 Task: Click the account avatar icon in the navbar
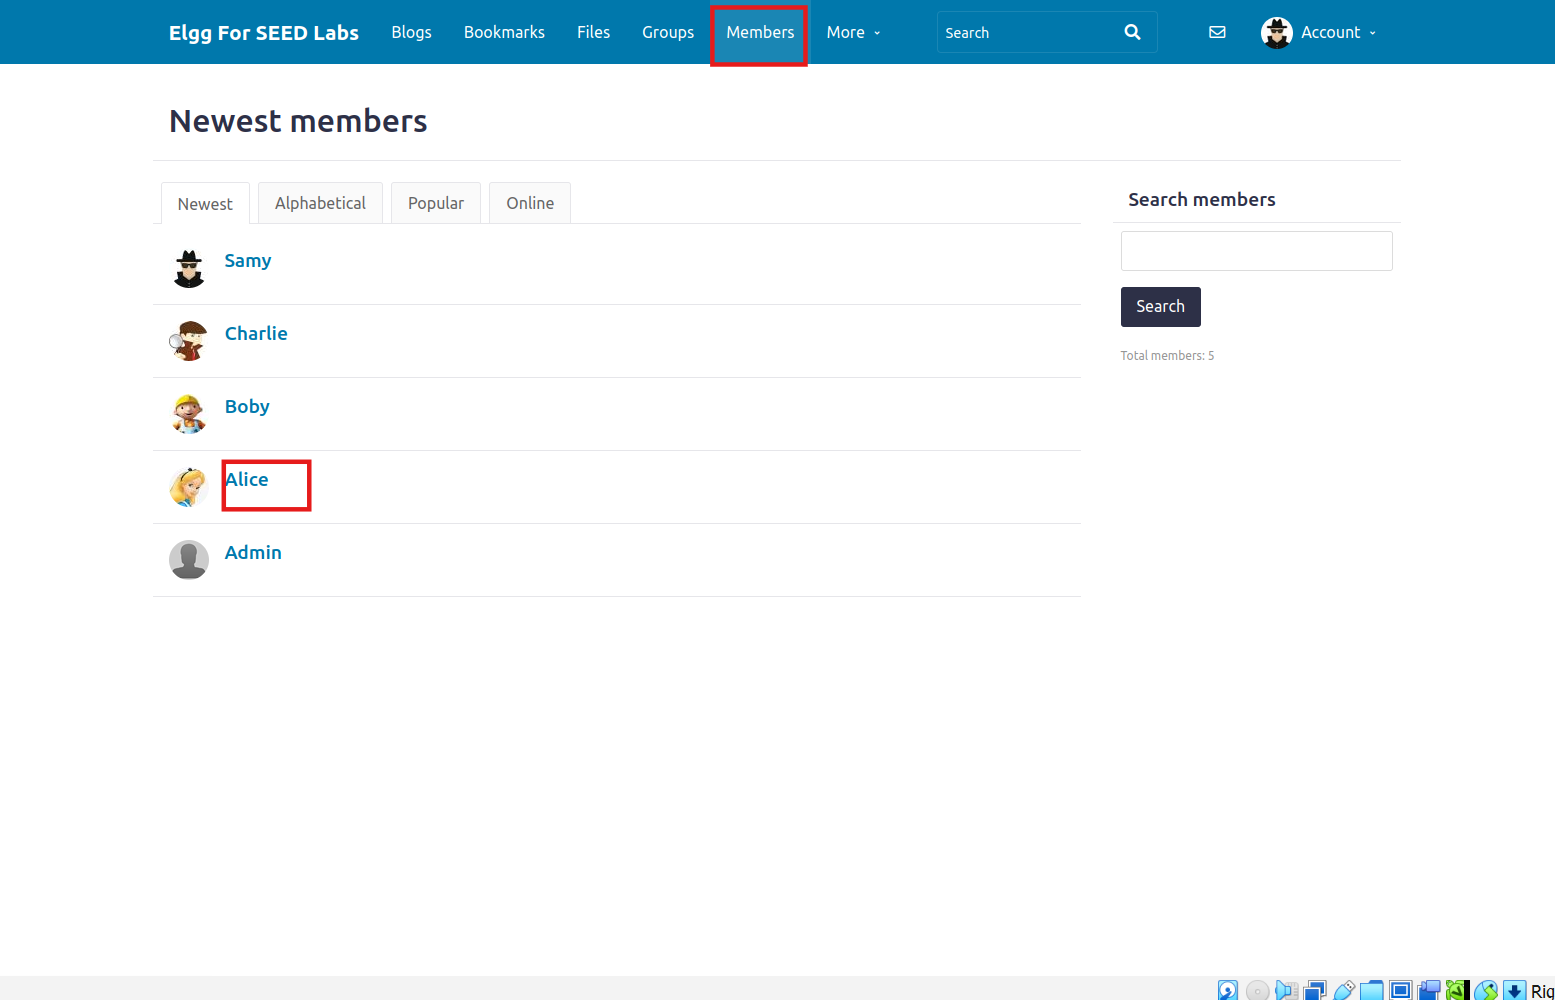pos(1277,33)
